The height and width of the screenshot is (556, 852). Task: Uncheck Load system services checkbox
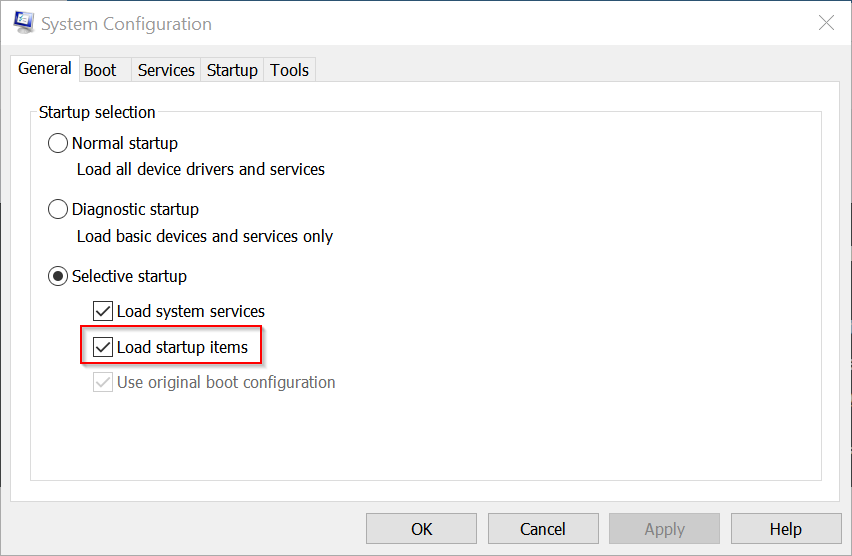(x=103, y=311)
